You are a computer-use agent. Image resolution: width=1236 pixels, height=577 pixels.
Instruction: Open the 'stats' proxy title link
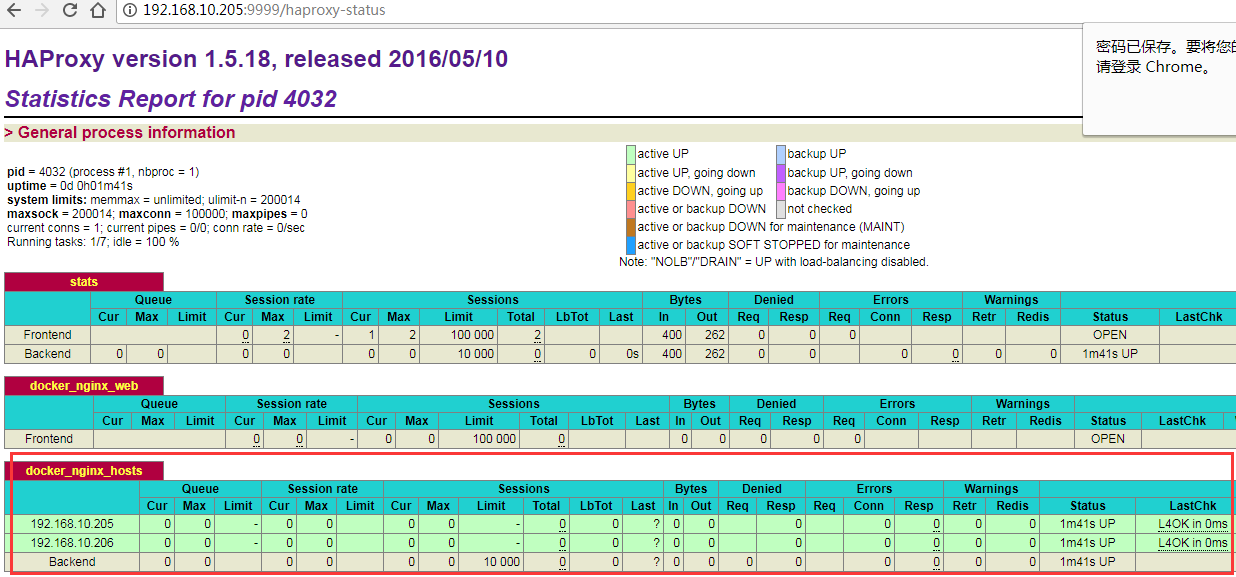click(x=84, y=282)
